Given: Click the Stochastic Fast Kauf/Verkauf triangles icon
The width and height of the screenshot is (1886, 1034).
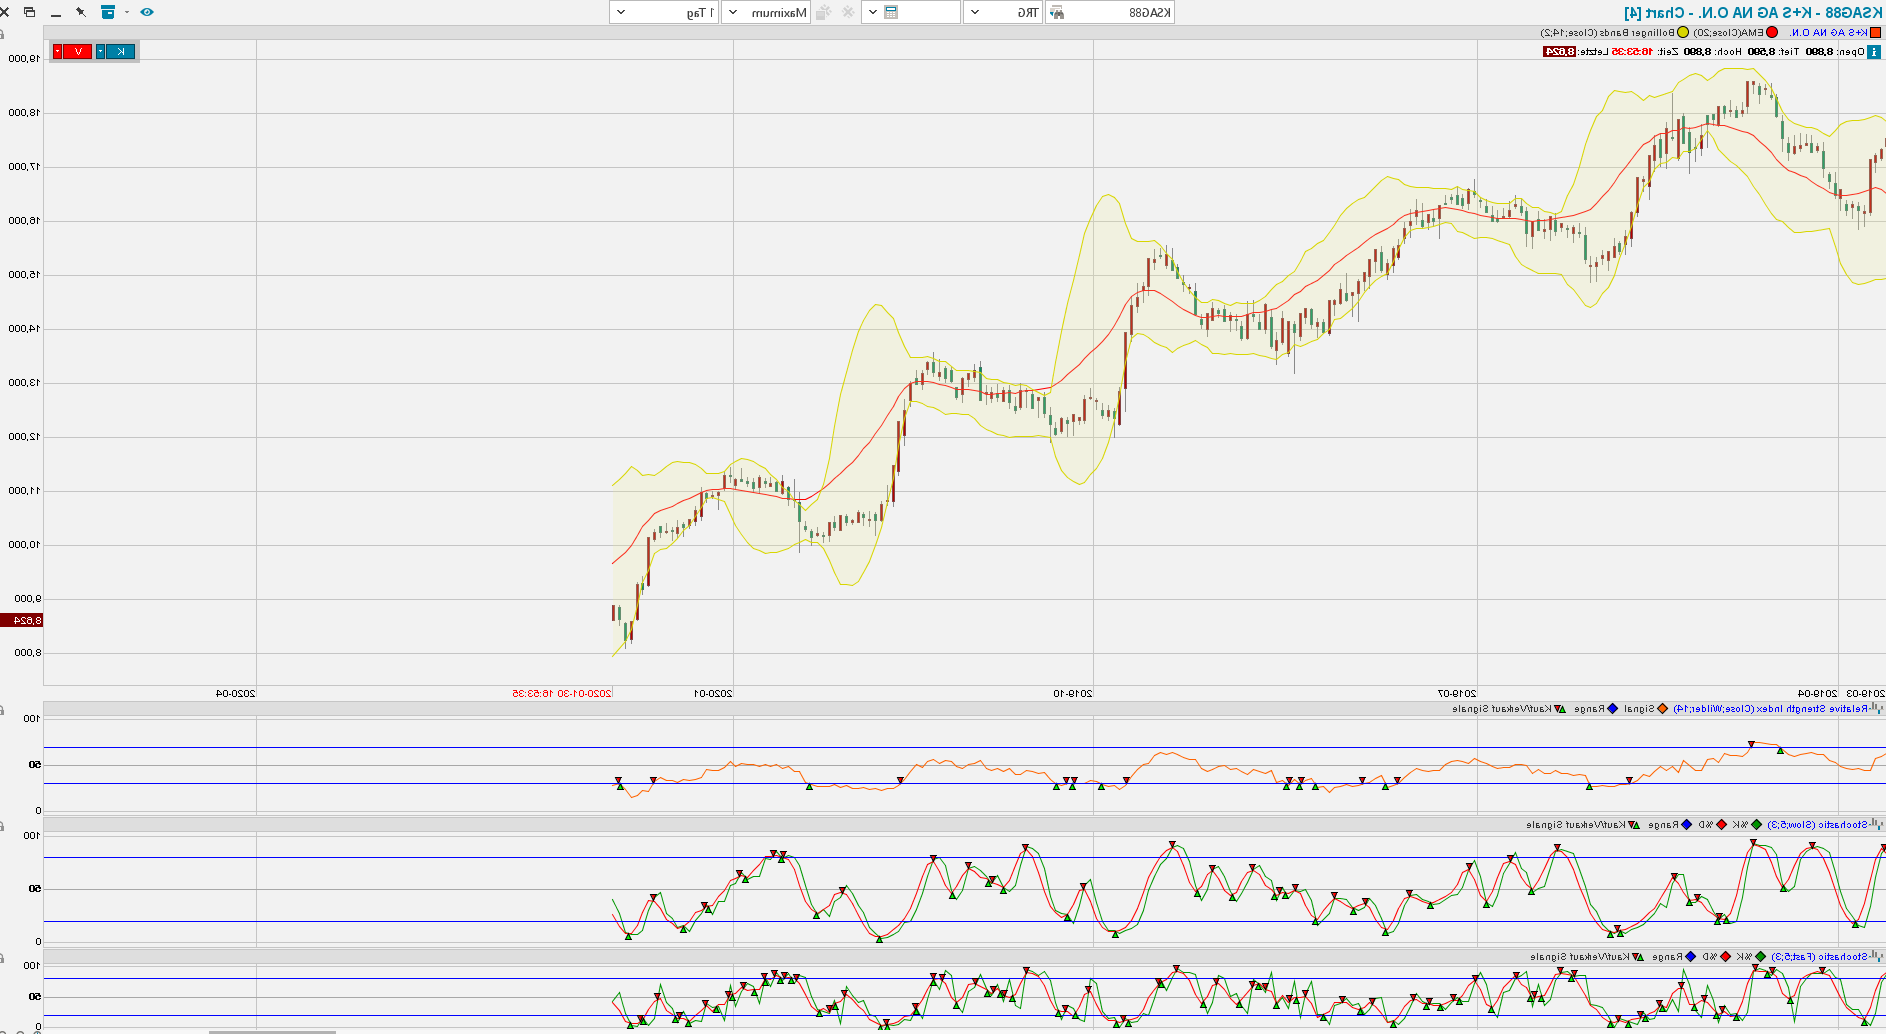Looking at the screenshot, I should click(1638, 957).
